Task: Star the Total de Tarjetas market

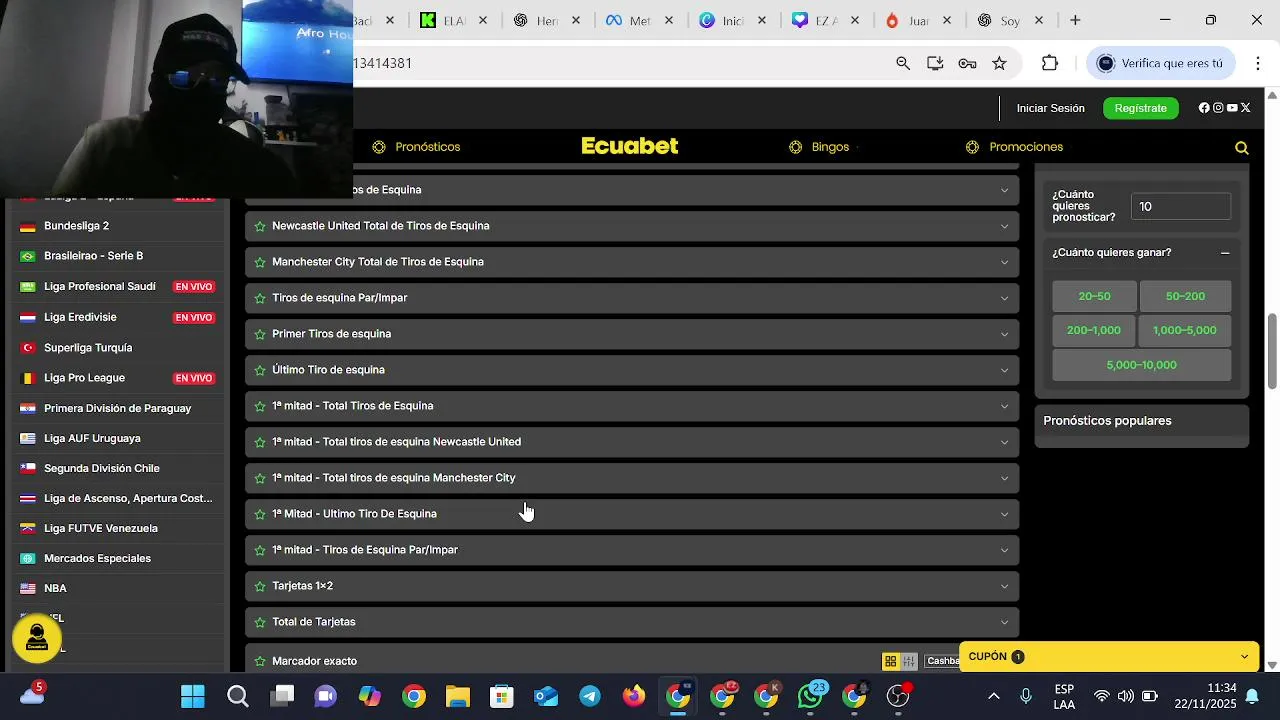Action: 260,622
